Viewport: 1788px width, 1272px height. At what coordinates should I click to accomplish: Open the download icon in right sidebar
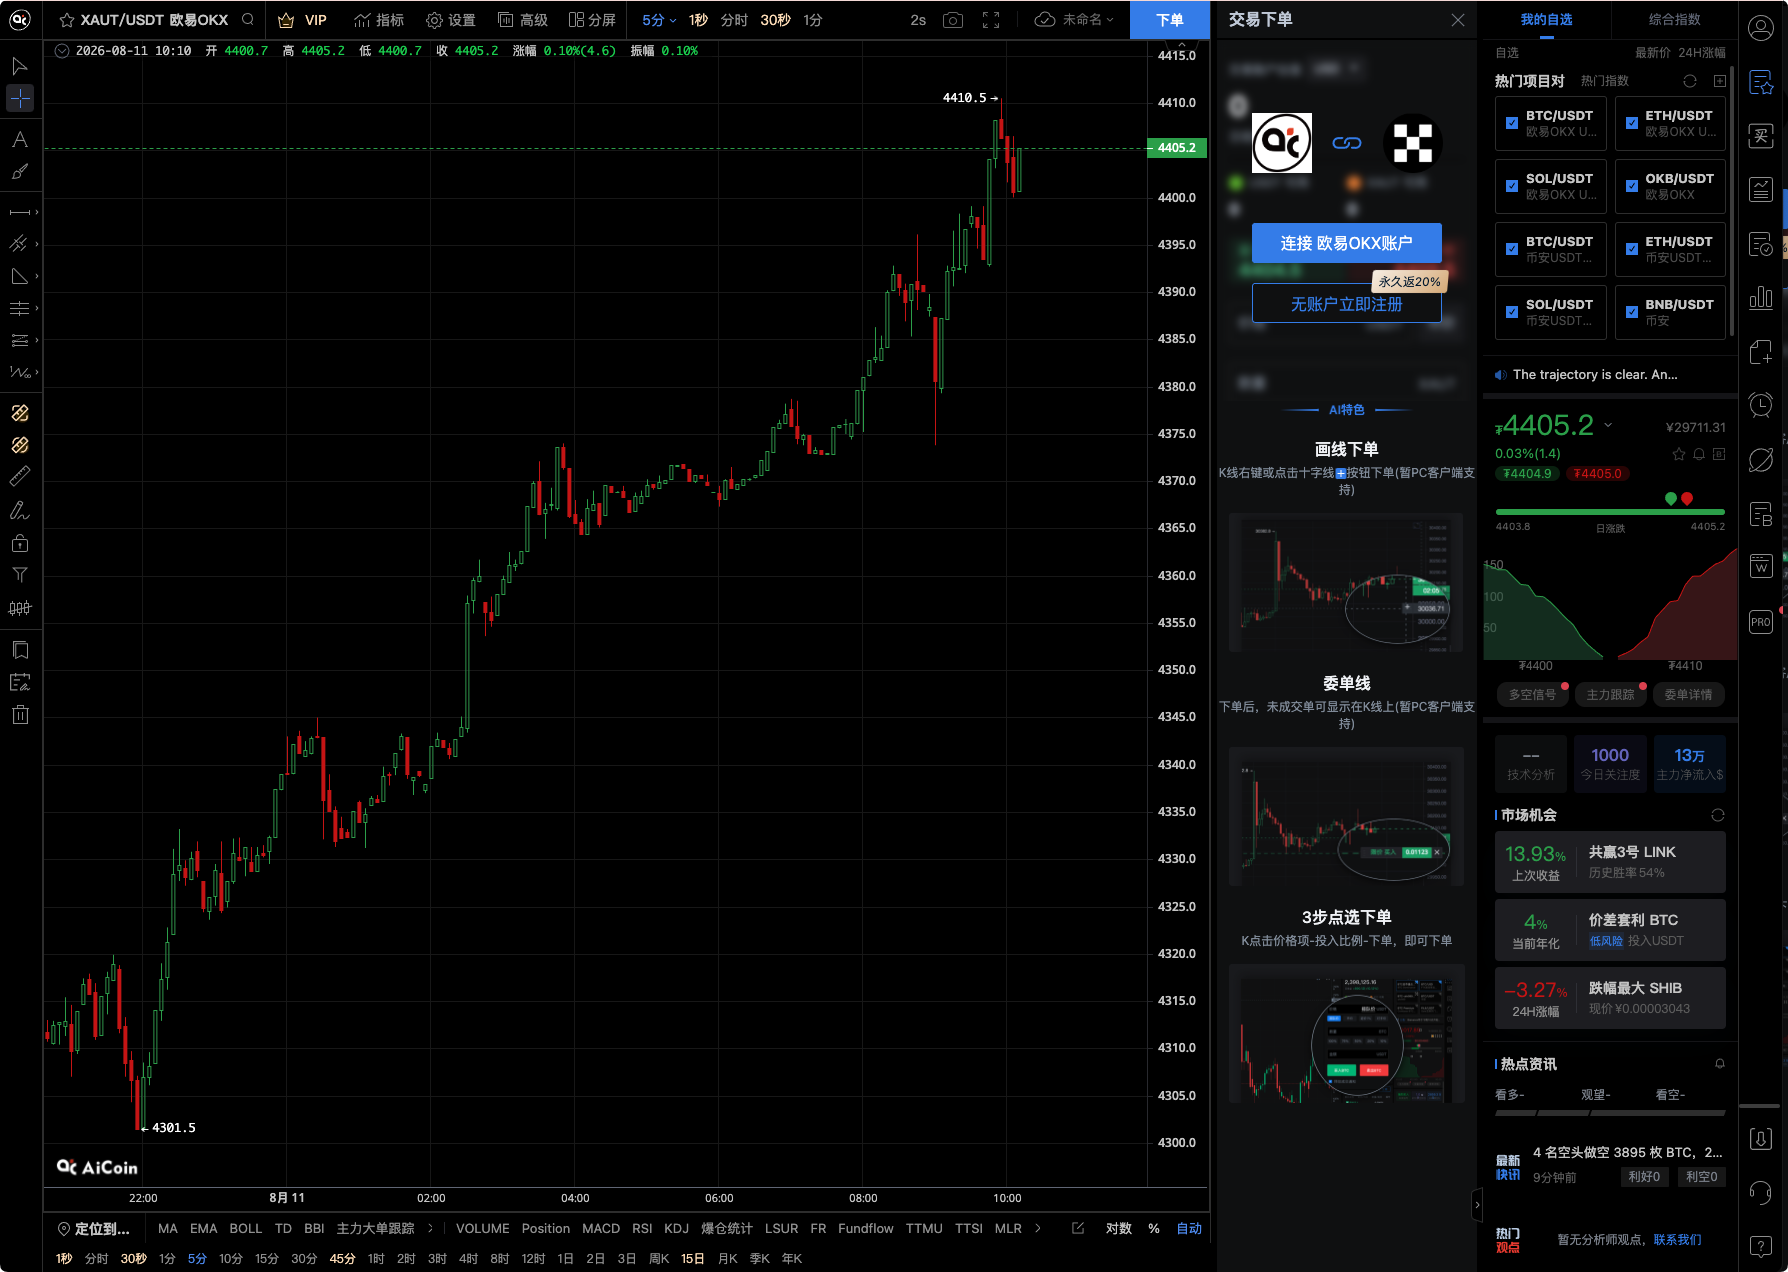tap(1761, 1139)
